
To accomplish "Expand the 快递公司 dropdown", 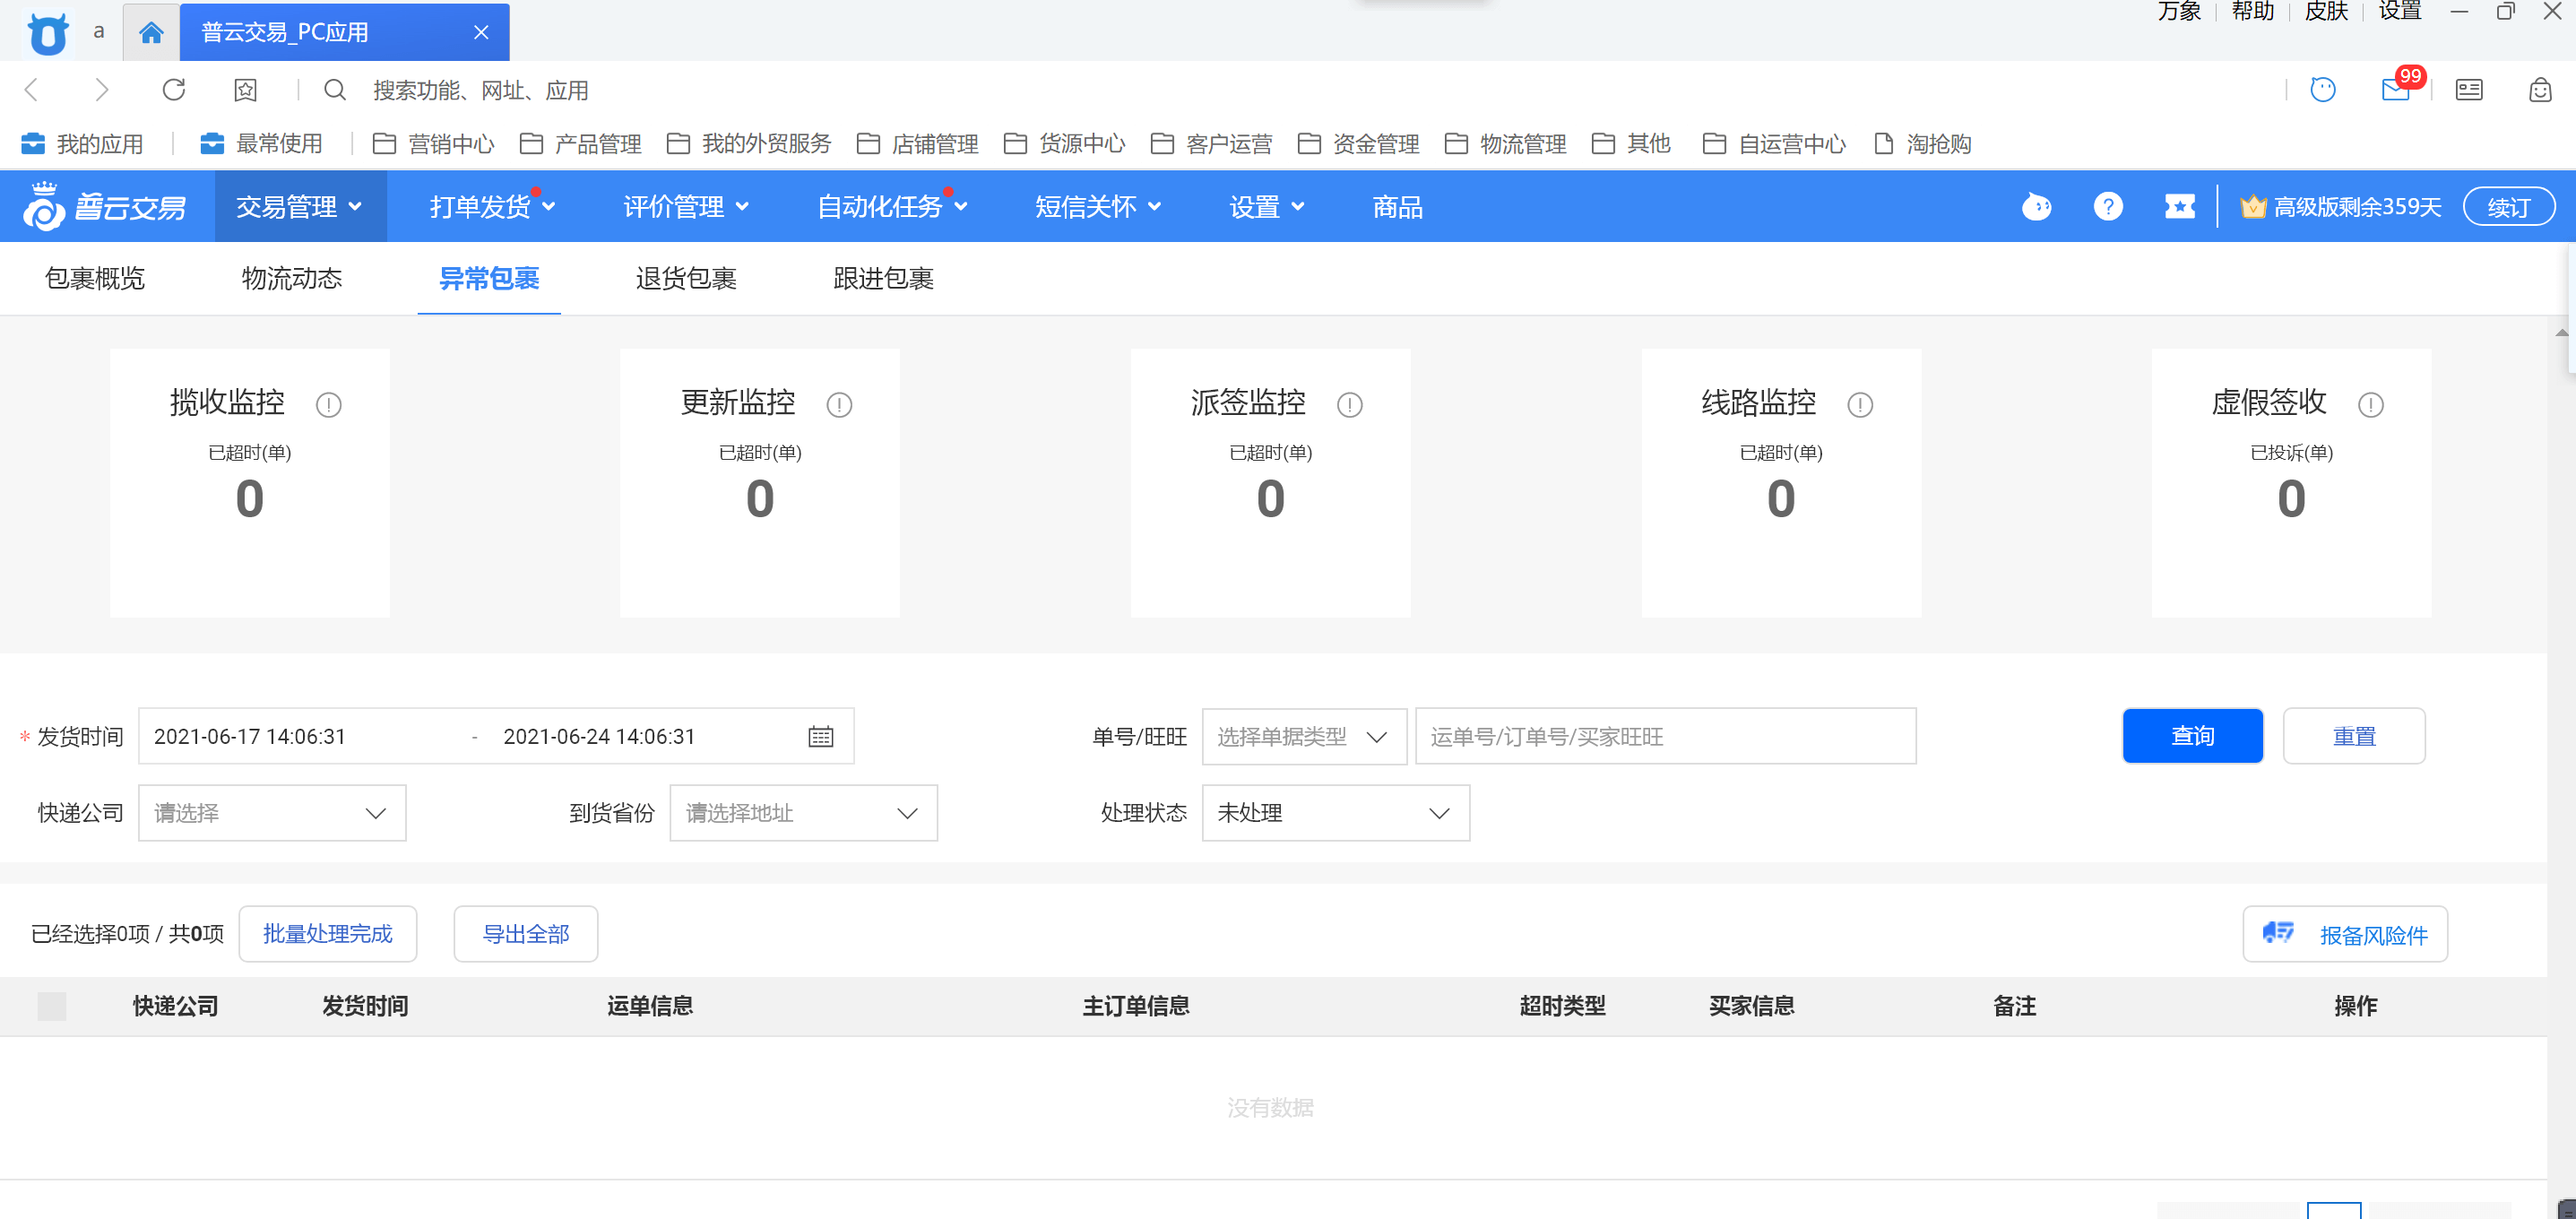I will [x=272, y=813].
